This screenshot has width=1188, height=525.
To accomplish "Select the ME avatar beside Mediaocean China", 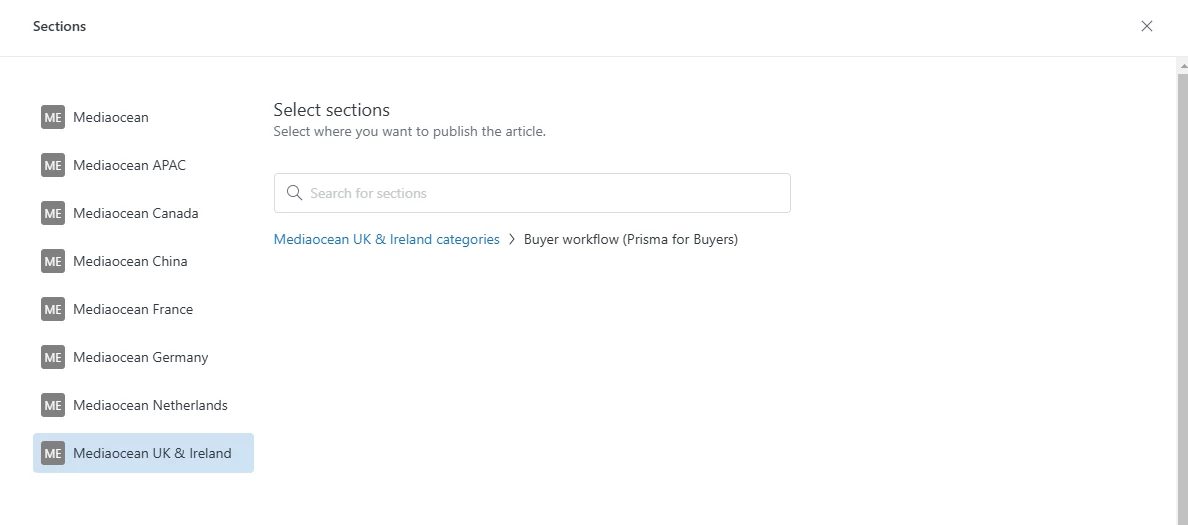I will coord(53,261).
